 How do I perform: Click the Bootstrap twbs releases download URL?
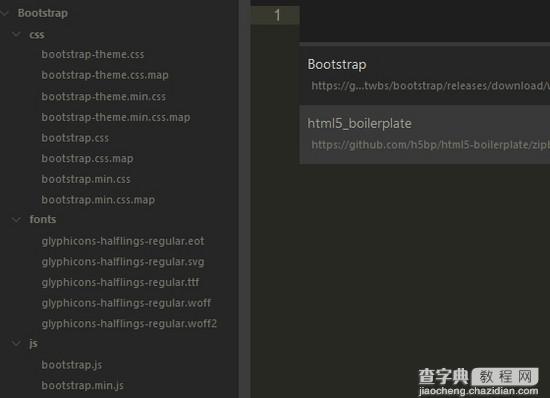point(430,86)
